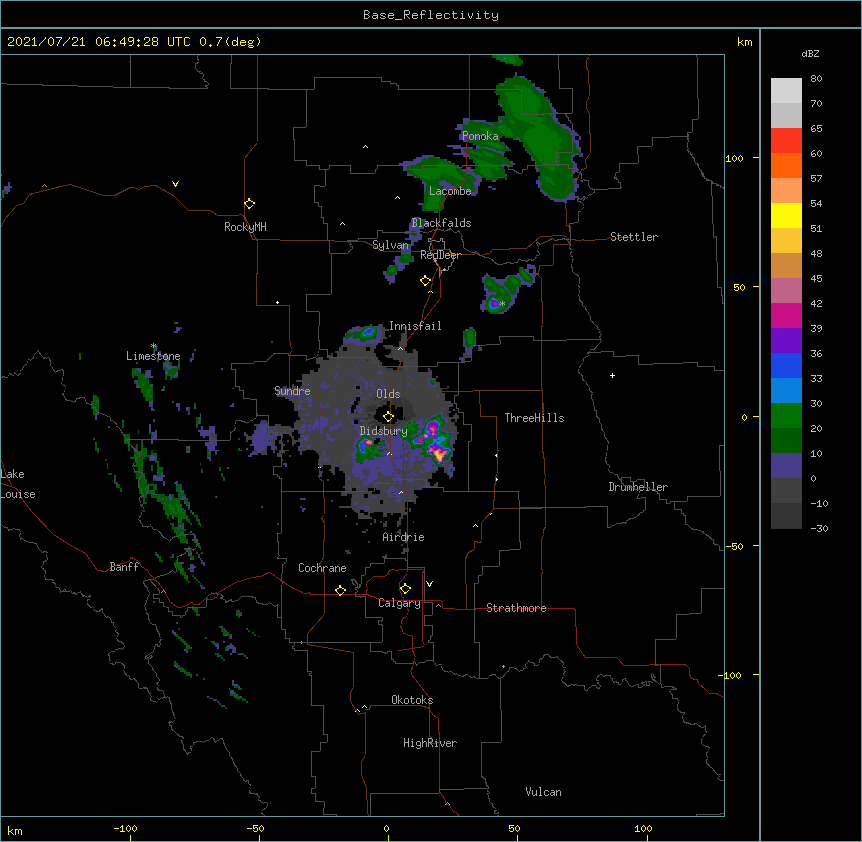The image size is (862, 842).
Task: Click the white 80 dBZ color swatch
Action: (786, 91)
